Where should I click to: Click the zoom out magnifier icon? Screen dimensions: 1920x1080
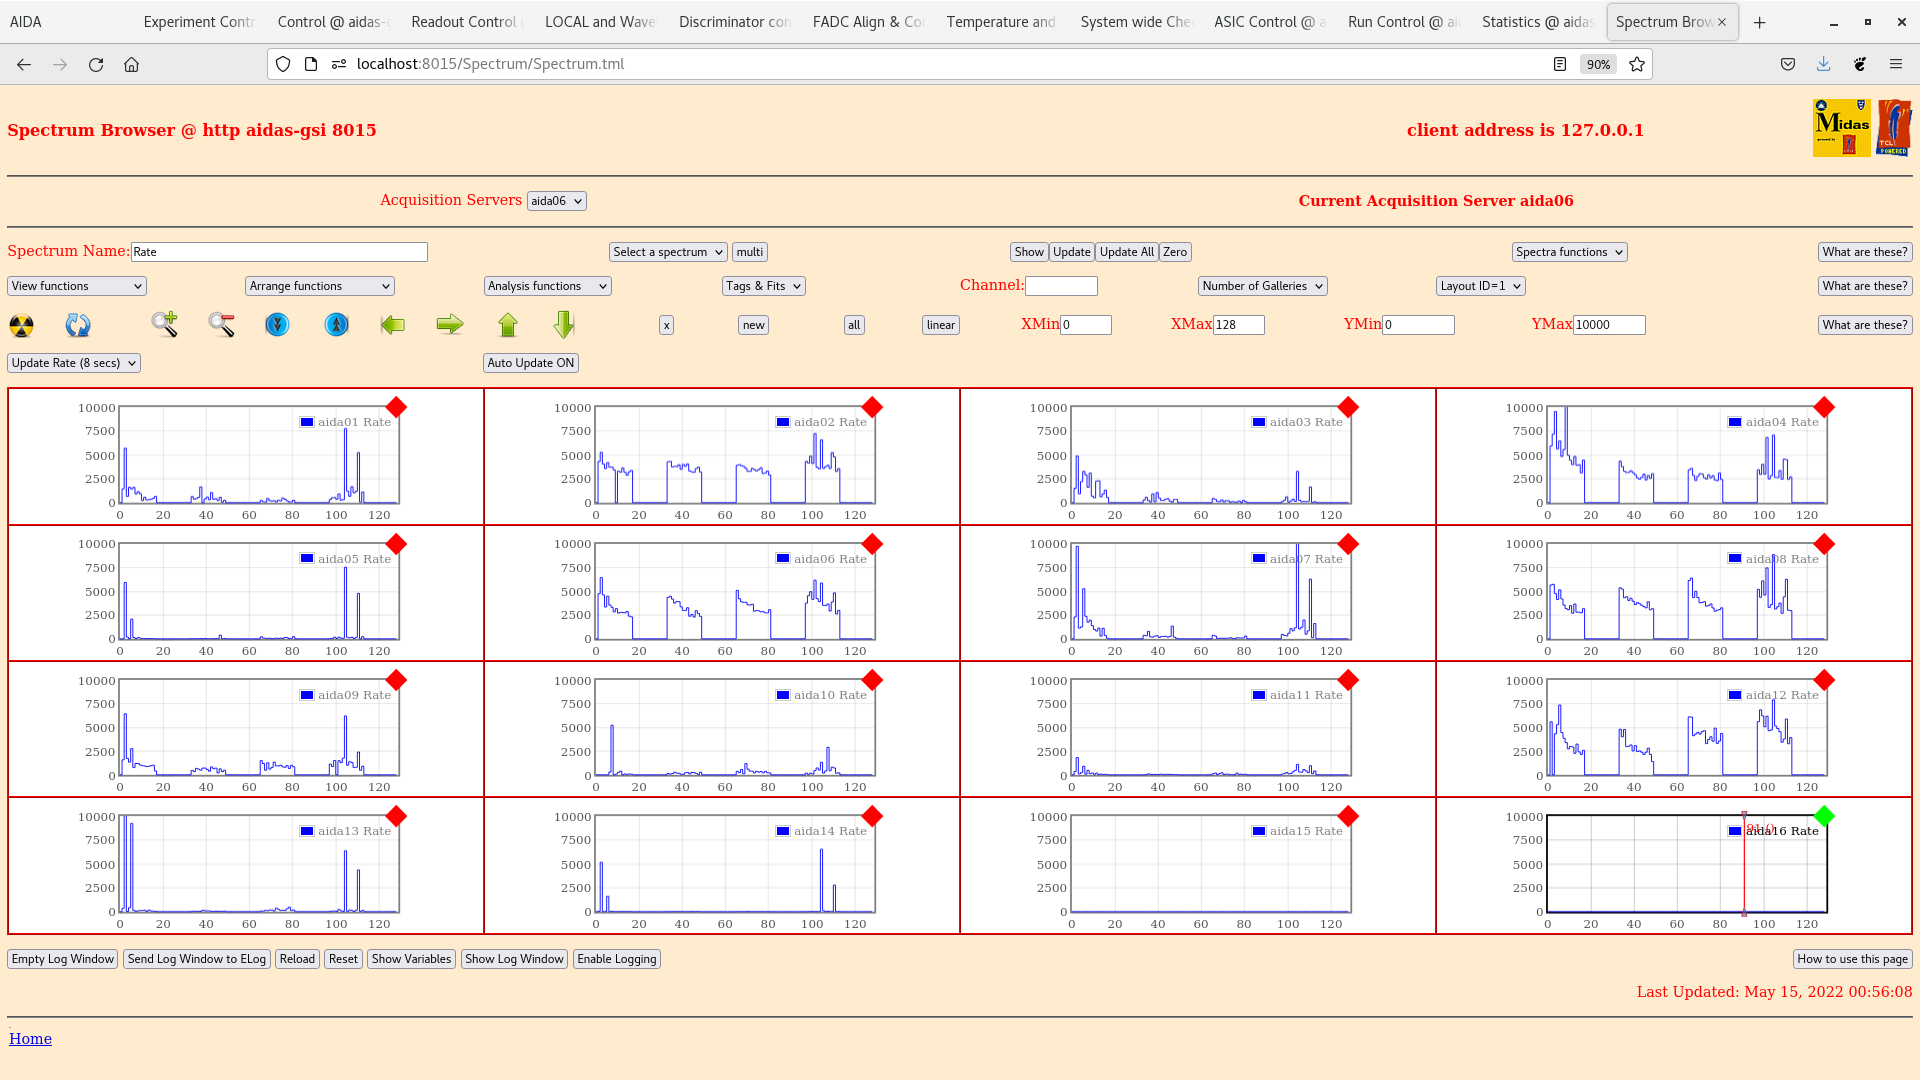pyautogui.click(x=222, y=324)
